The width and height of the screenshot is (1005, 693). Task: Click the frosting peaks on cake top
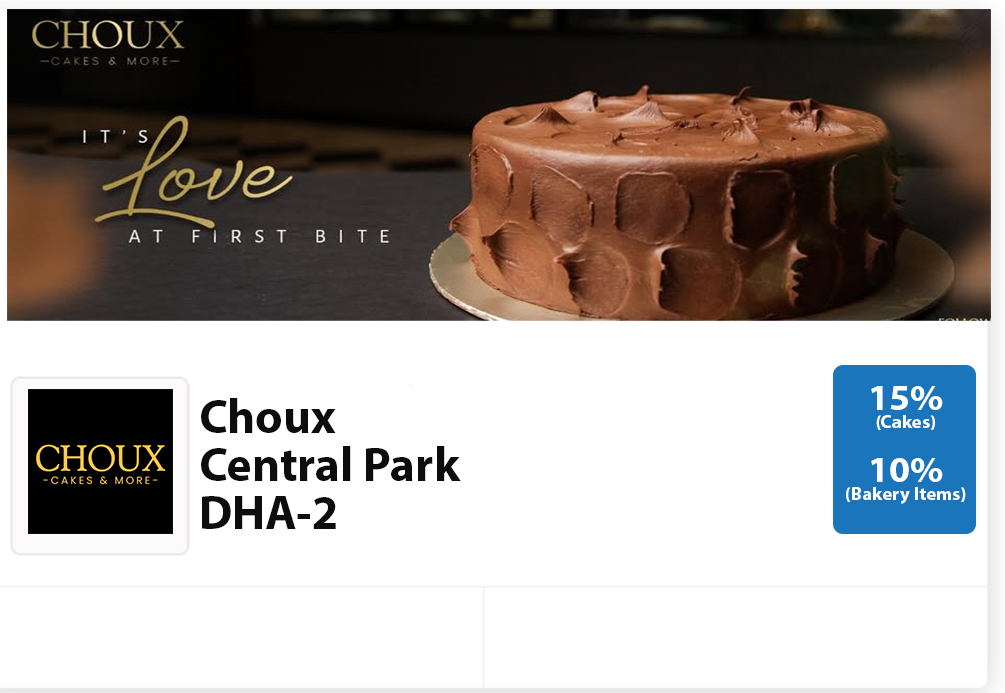click(x=679, y=113)
